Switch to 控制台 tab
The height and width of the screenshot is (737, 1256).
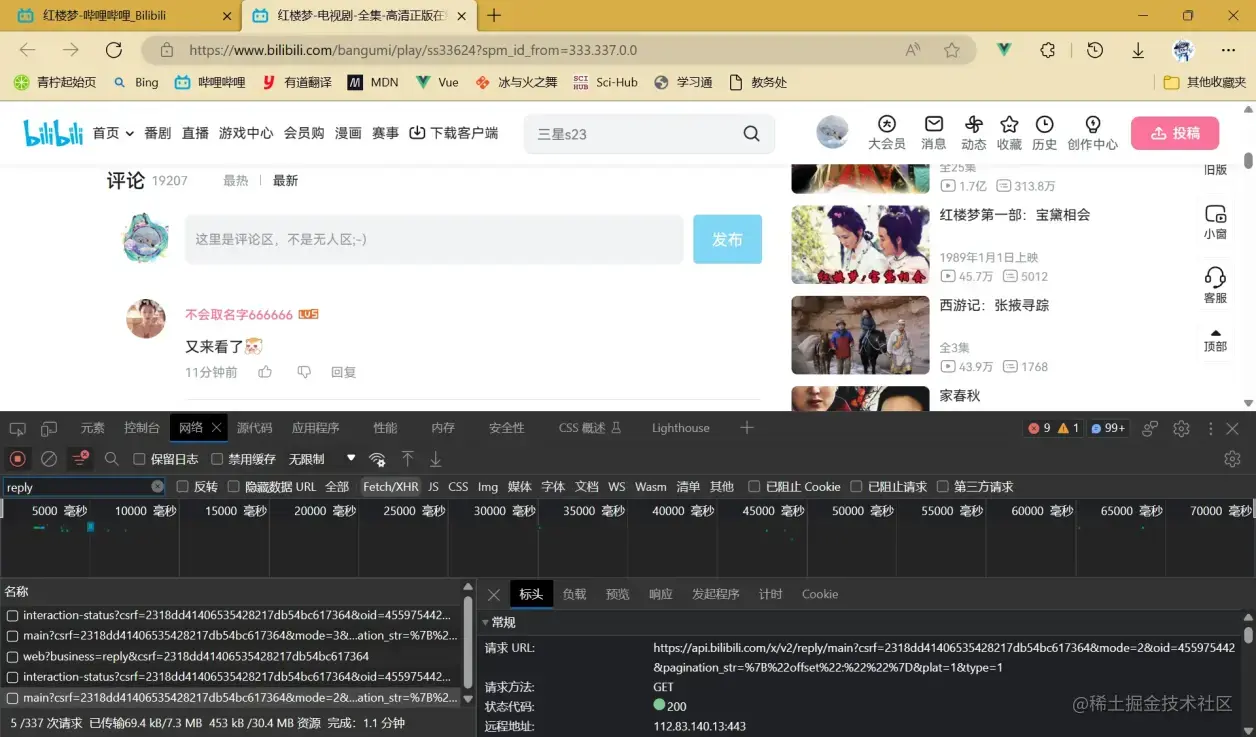click(142, 428)
